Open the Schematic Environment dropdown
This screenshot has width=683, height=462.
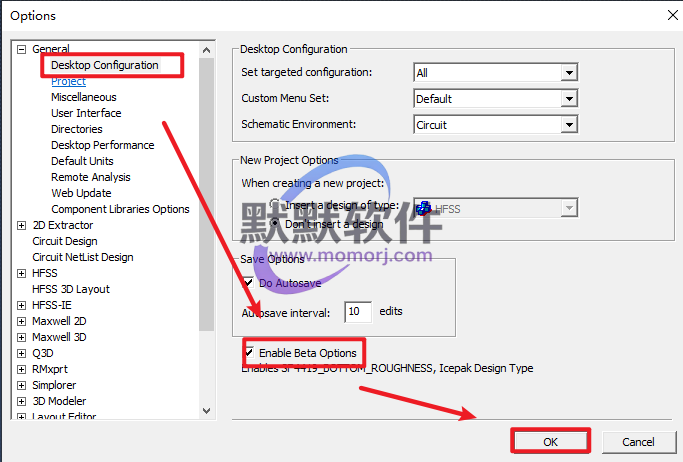click(569, 125)
